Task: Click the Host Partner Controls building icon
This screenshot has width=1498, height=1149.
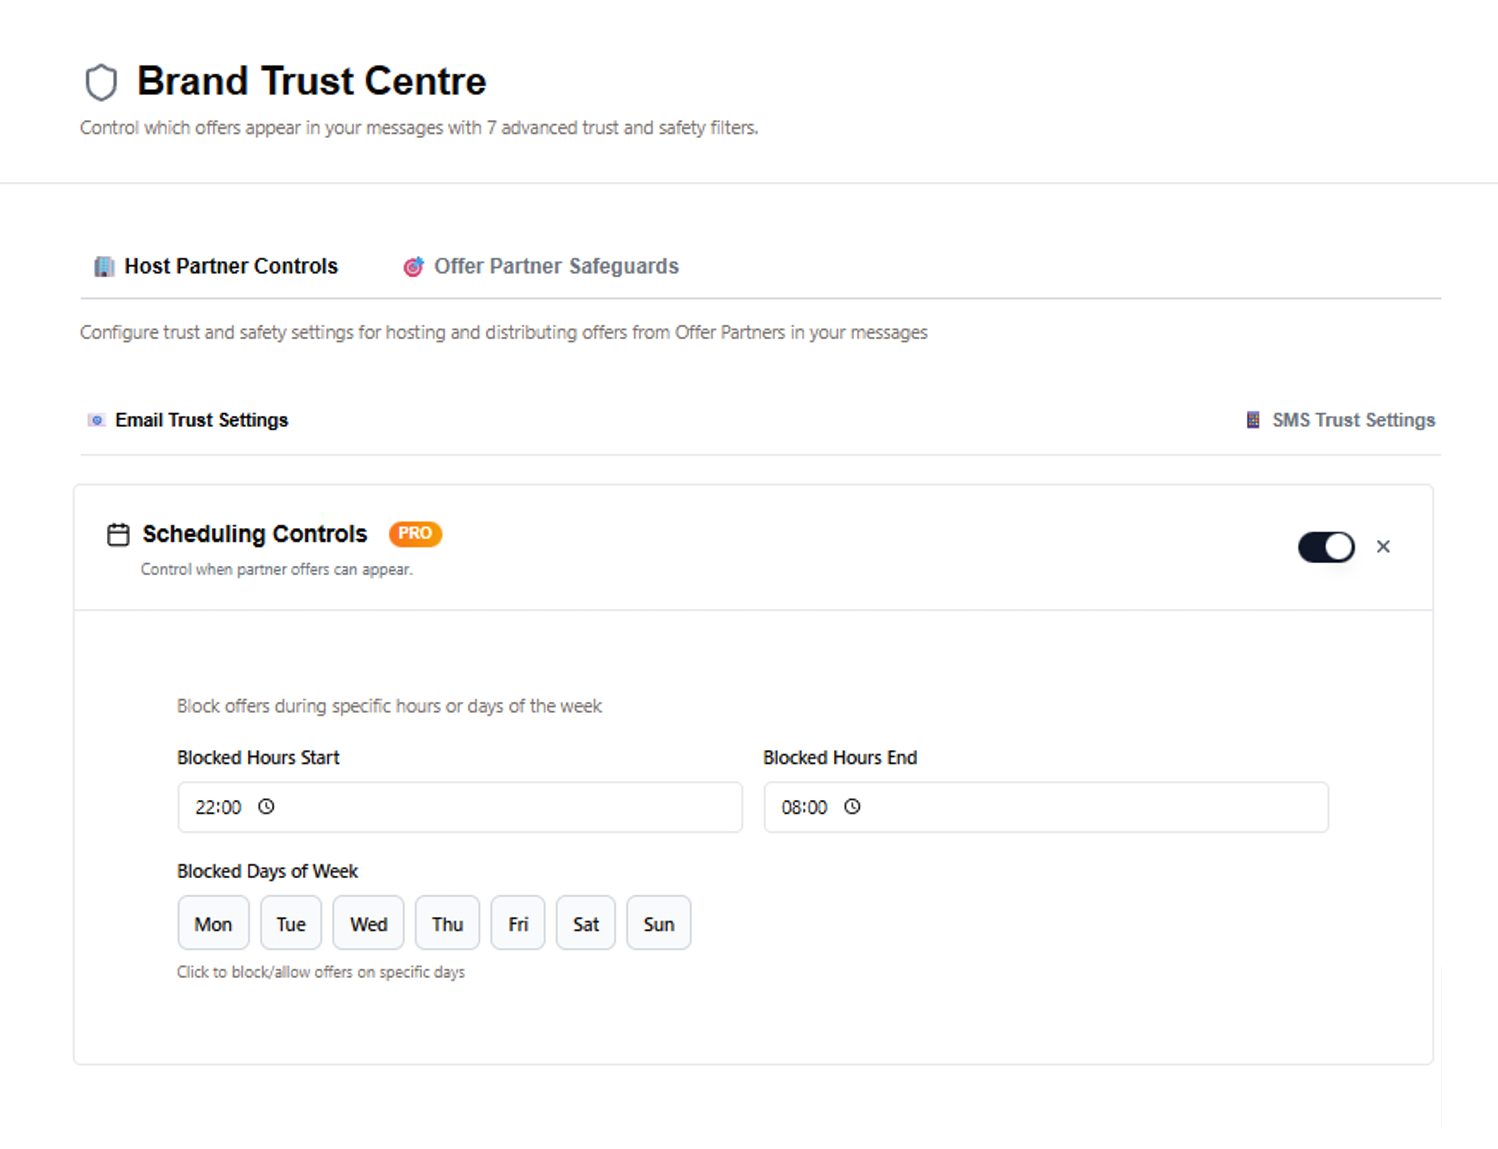Action: (104, 267)
